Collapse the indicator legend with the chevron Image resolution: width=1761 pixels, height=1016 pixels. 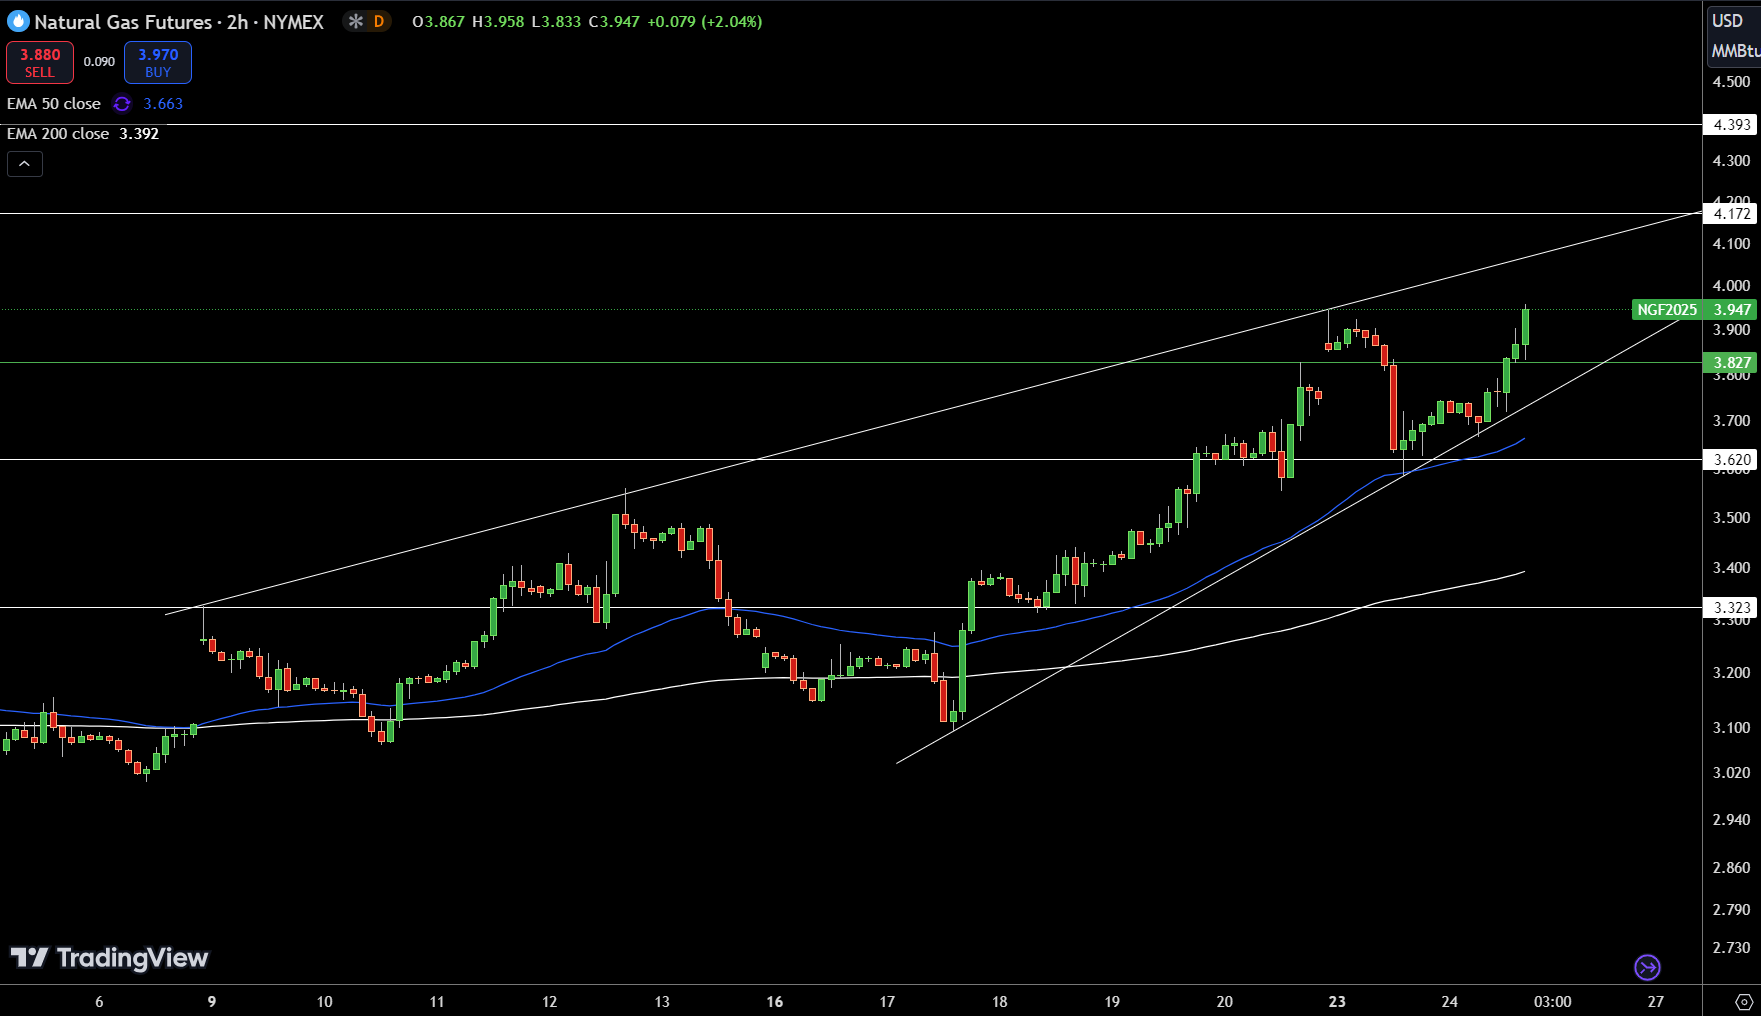pos(25,164)
